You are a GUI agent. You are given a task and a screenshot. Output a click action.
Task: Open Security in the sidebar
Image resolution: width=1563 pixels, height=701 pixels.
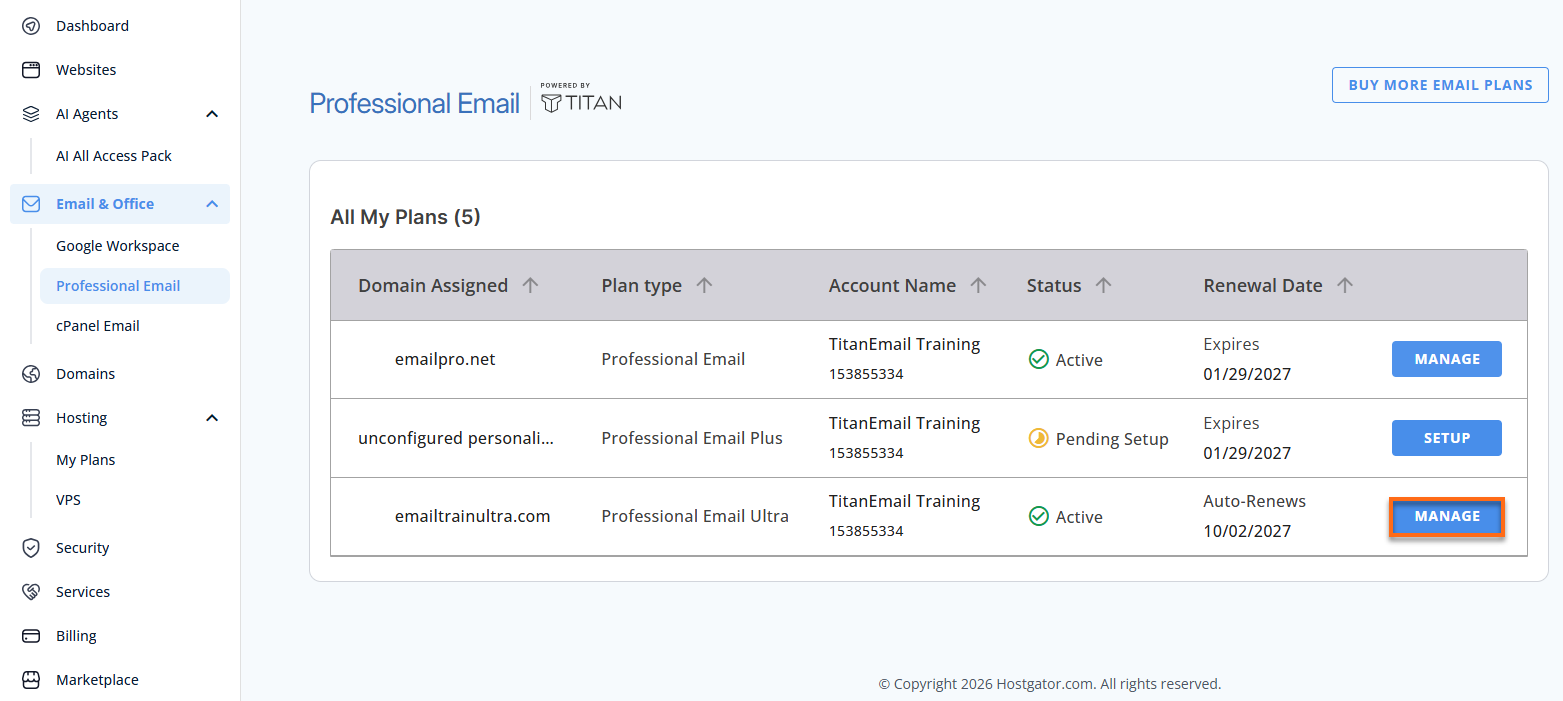tap(83, 548)
